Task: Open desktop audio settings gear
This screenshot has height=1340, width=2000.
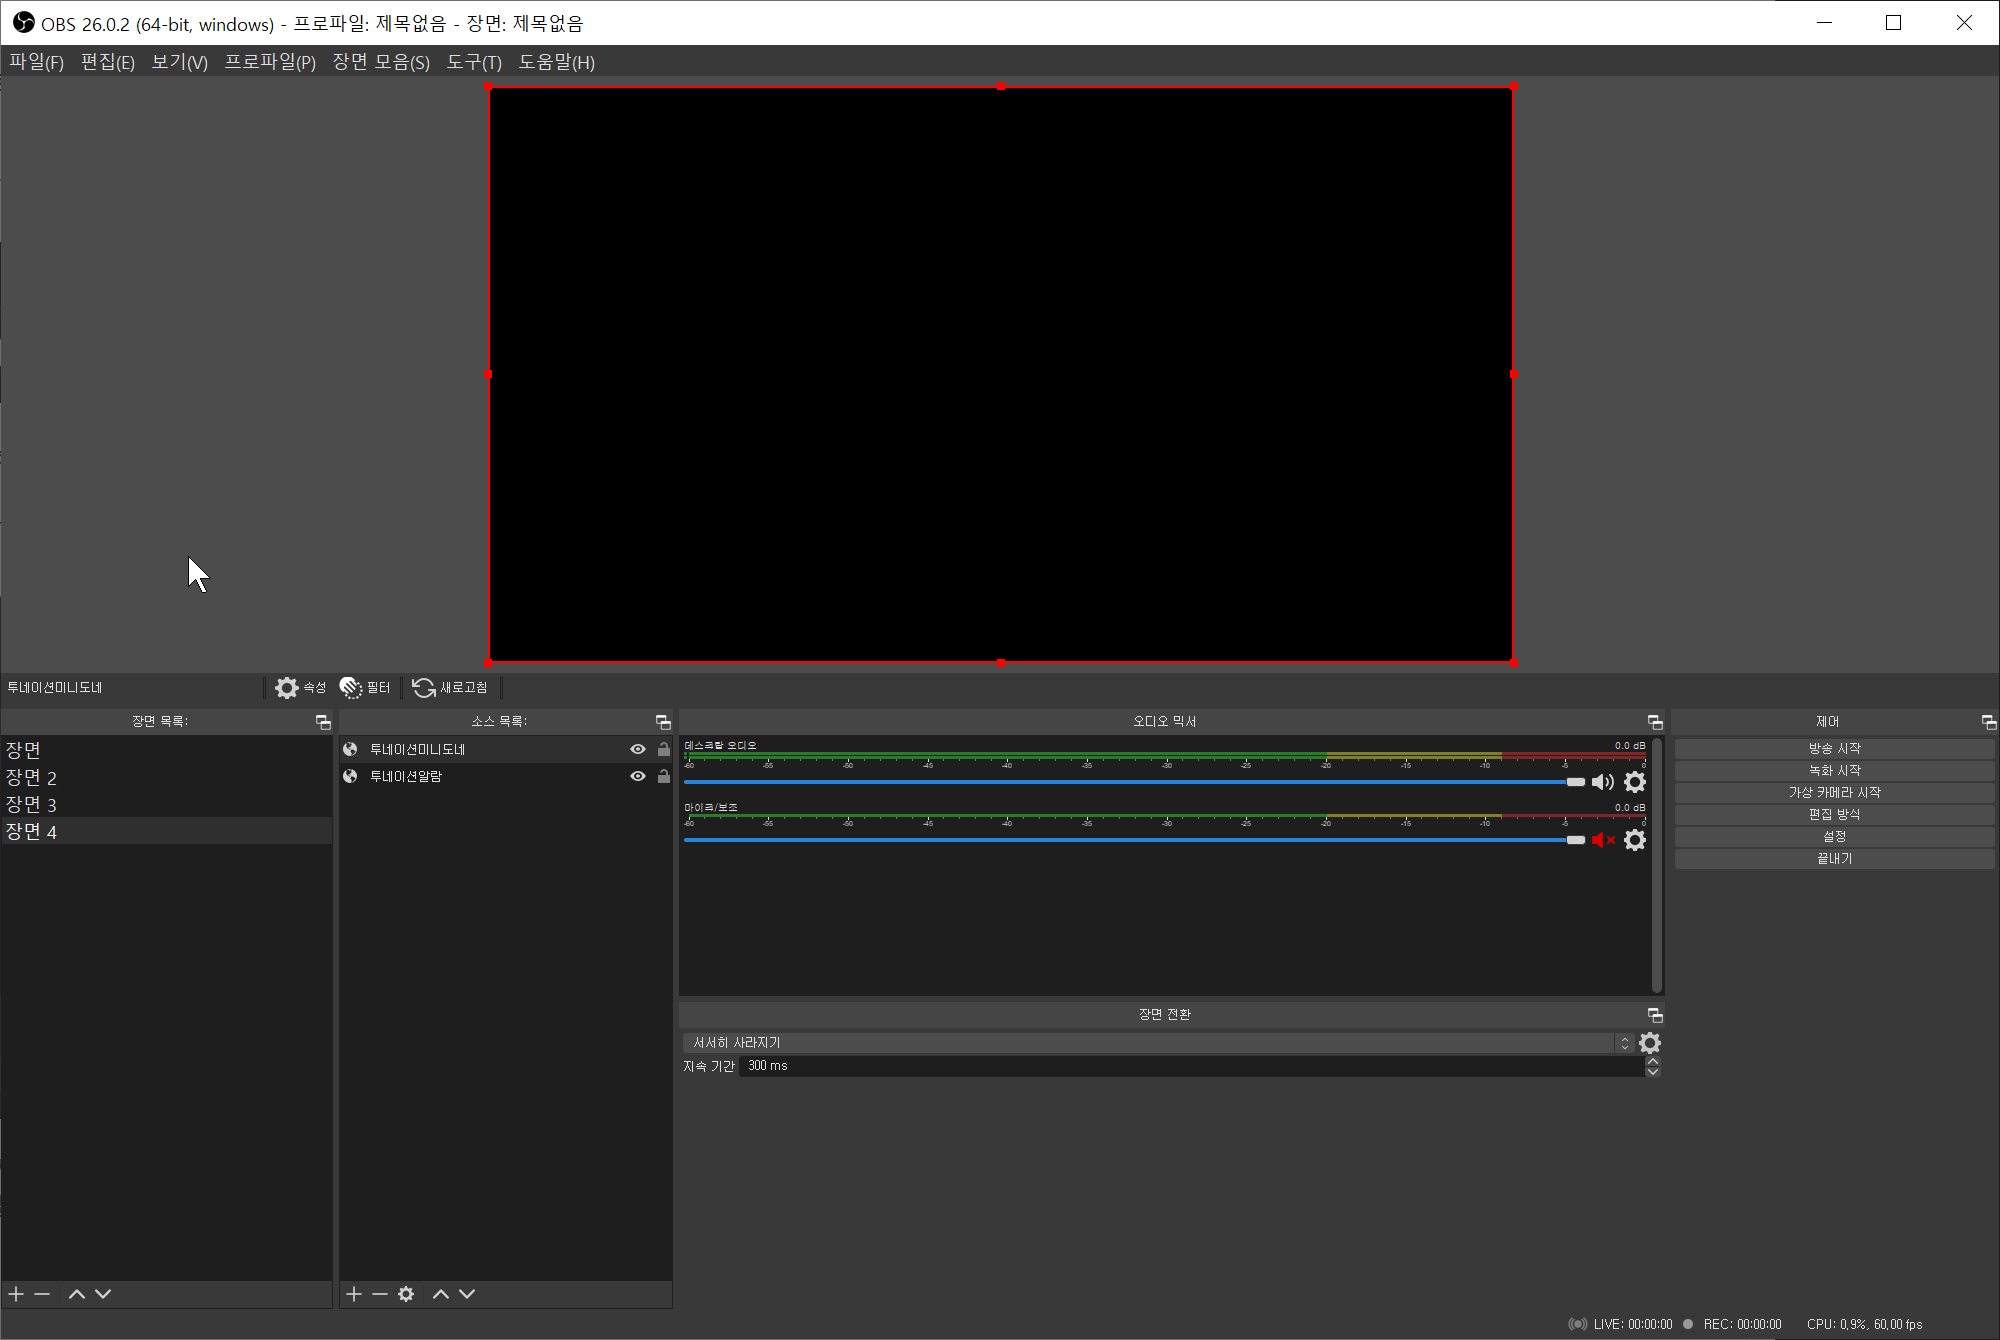Action: pyautogui.click(x=1635, y=782)
